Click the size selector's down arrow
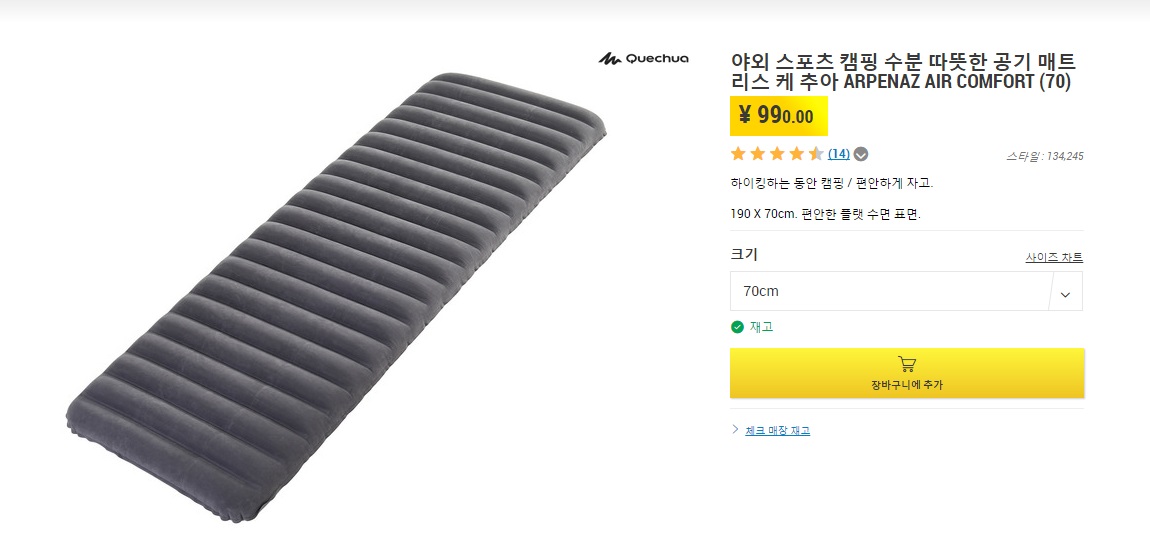 click(1065, 292)
